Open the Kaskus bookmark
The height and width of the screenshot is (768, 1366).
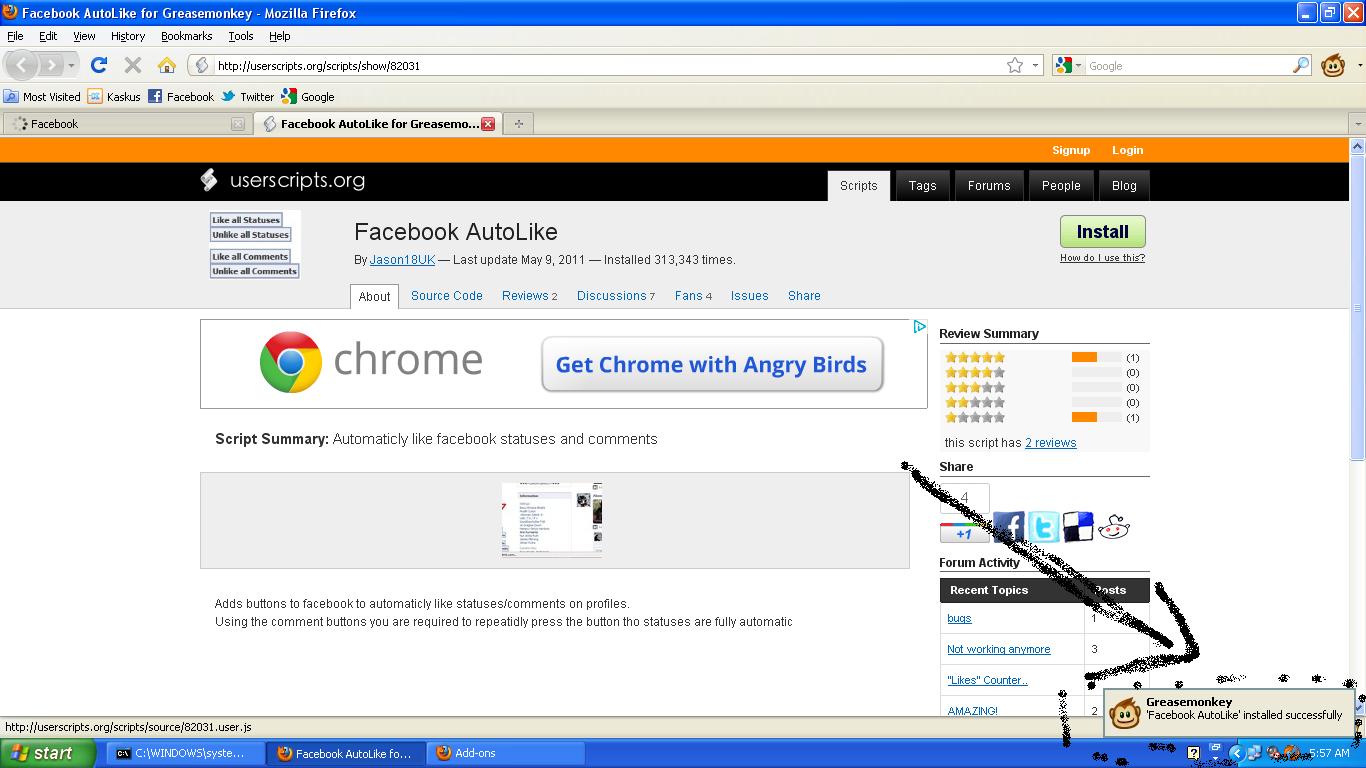click(x=114, y=97)
